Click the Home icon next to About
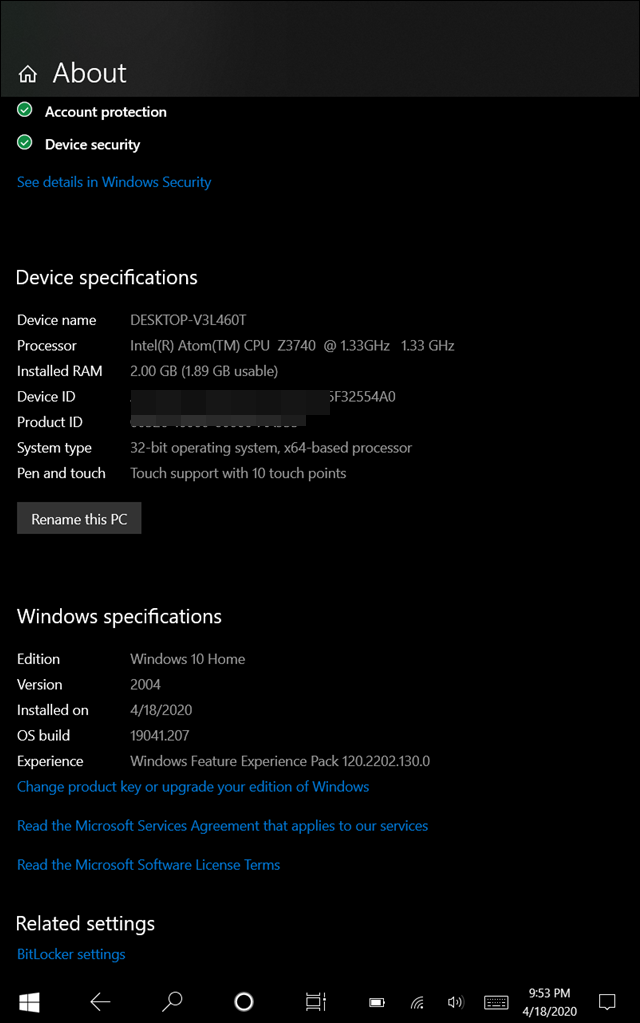This screenshot has height=1023, width=640. click(x=28, y=74)
